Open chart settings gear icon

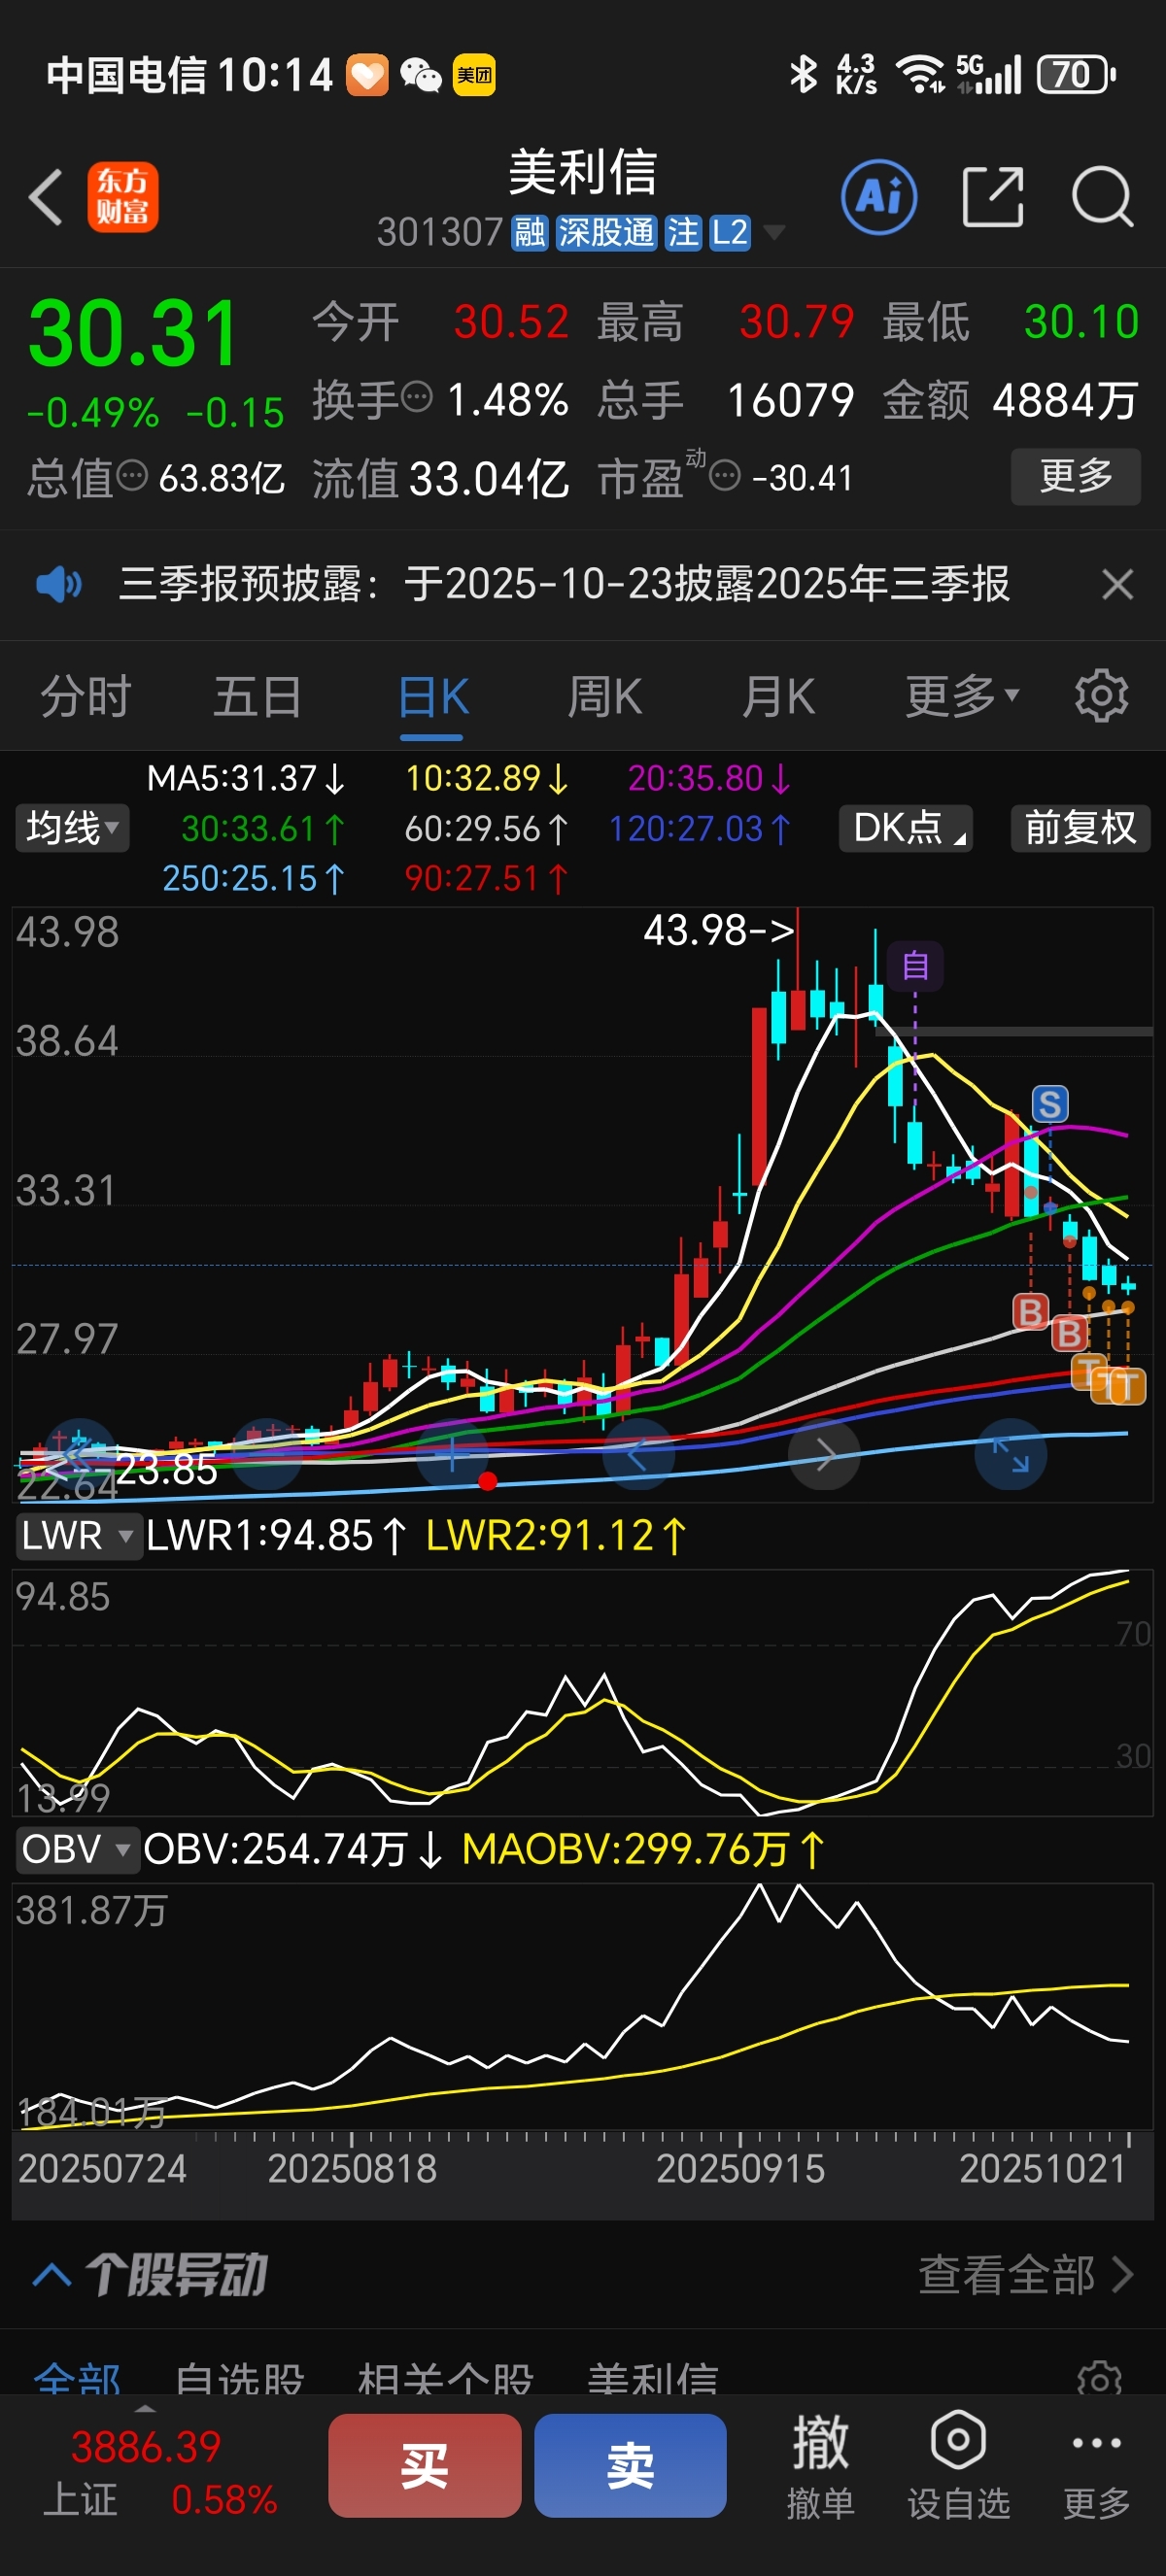[1101, 696]
